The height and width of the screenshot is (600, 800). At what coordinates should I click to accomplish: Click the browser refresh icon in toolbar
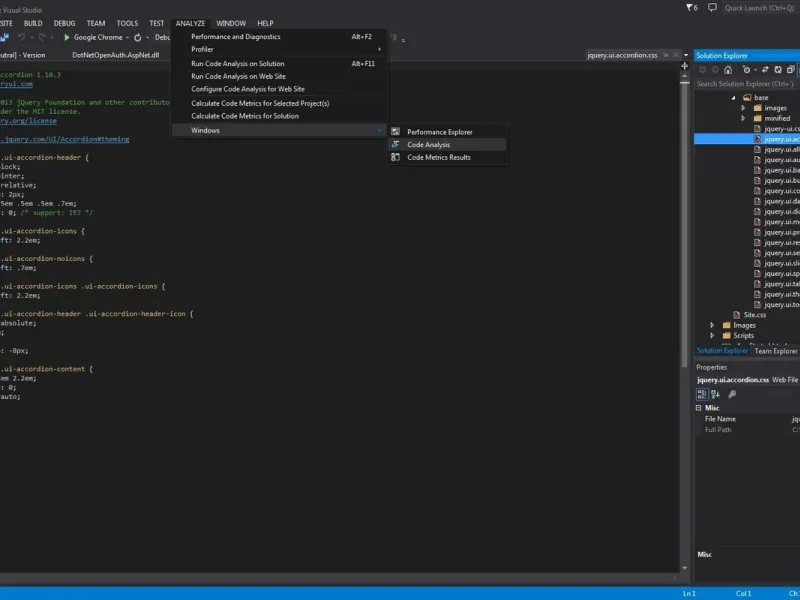tap(137, 37)
